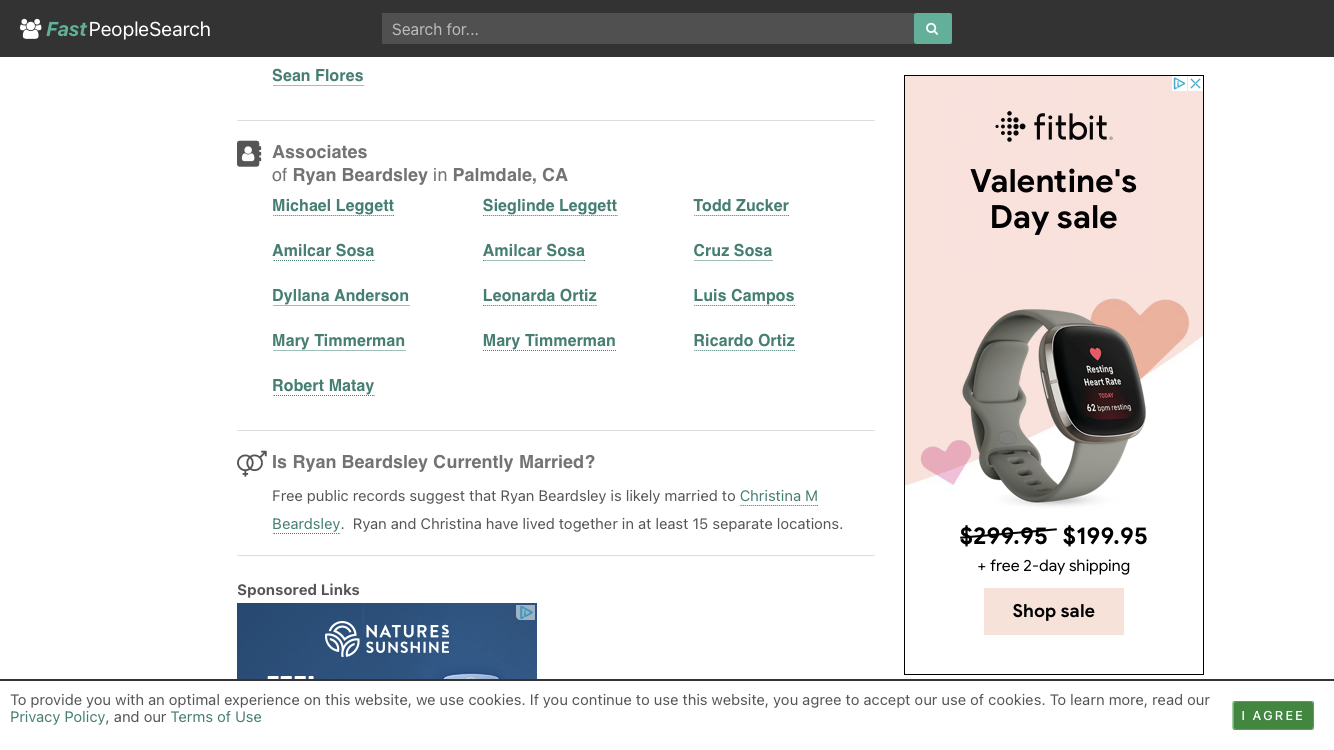Click the magnifier search button
Viewport: 1334px width, 750px height.
(932, 29)
